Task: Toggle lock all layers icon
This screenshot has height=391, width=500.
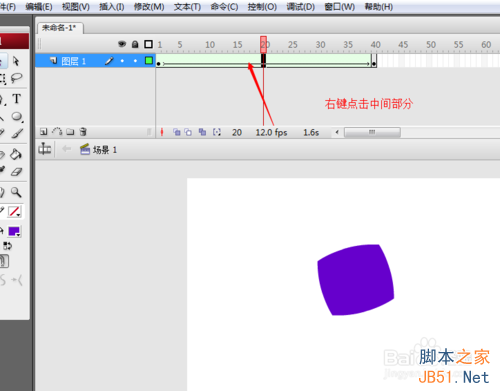Action: 135,44
